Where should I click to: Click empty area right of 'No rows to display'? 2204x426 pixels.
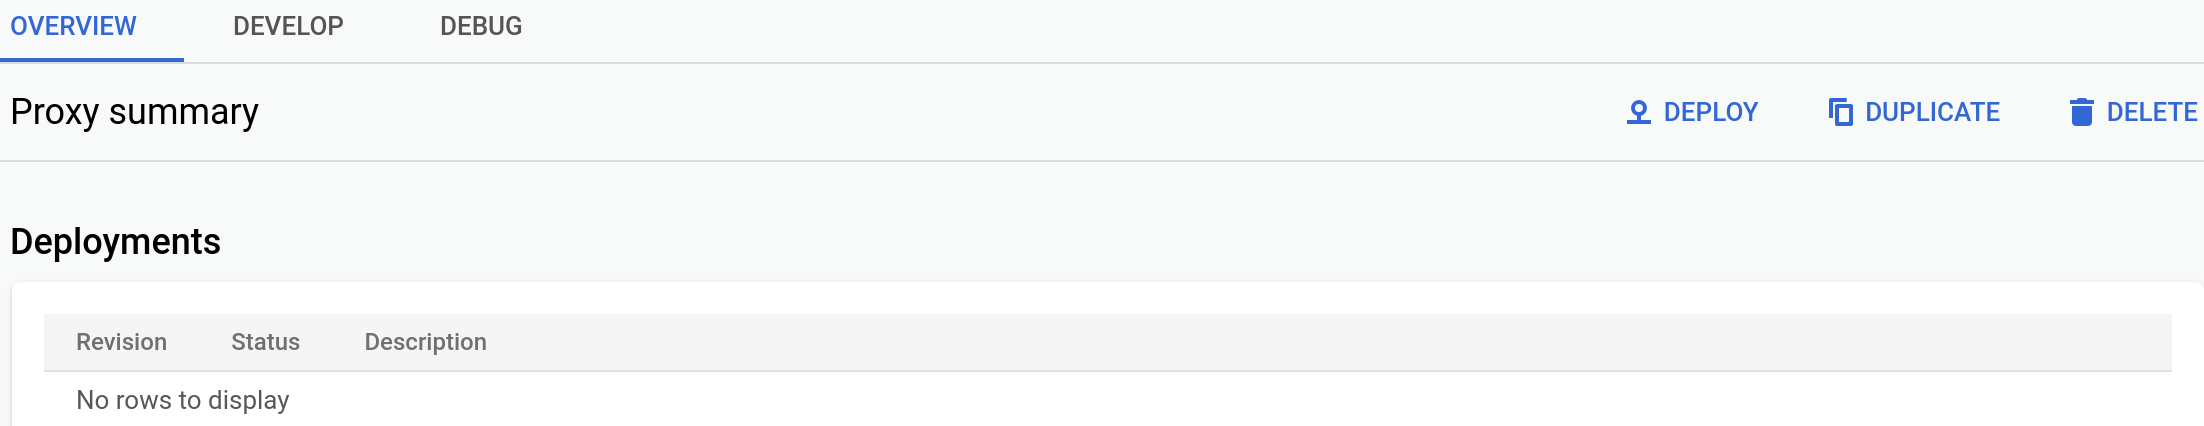(x=1200, y=400)
